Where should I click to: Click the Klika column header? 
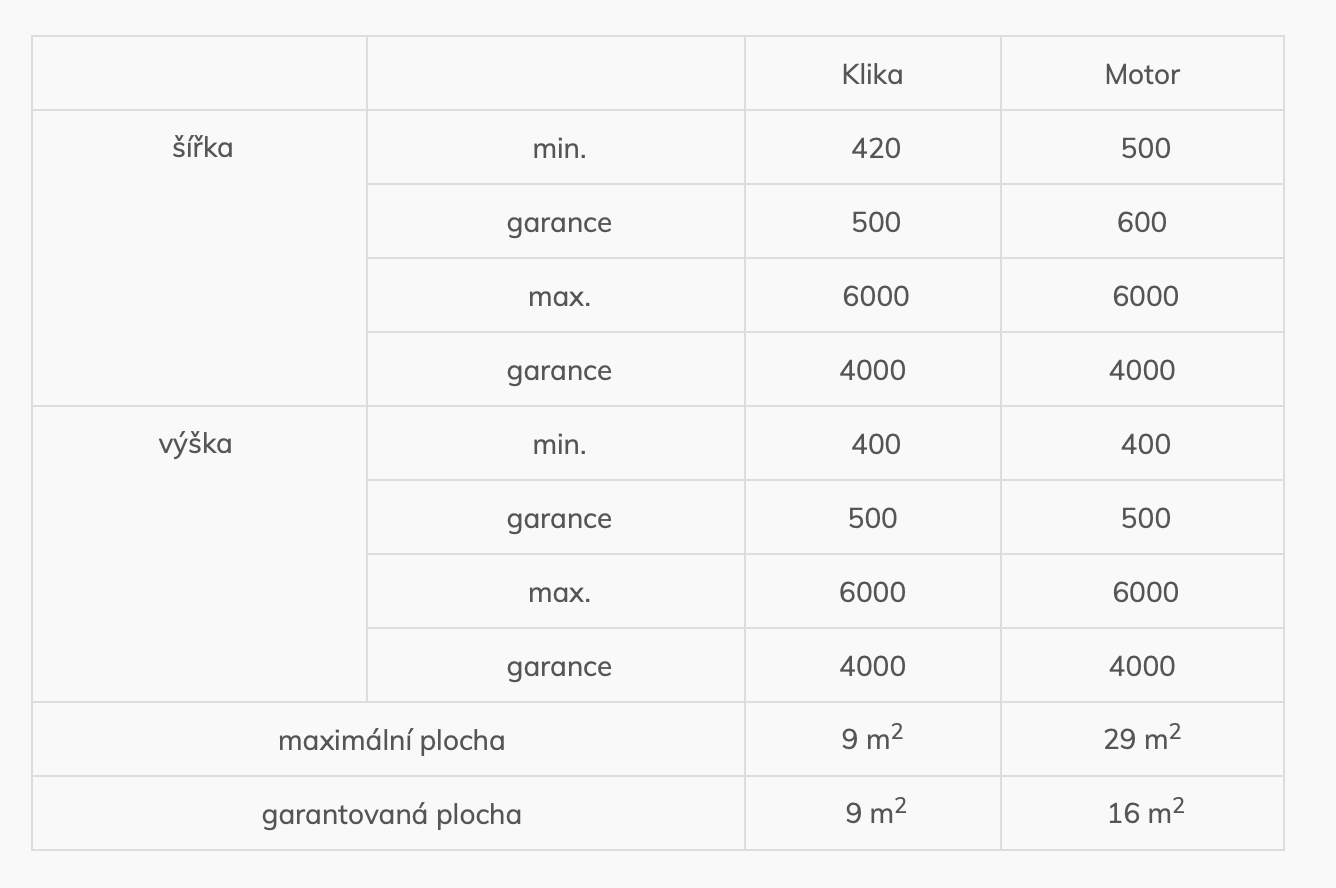click(x=872, y=74)
